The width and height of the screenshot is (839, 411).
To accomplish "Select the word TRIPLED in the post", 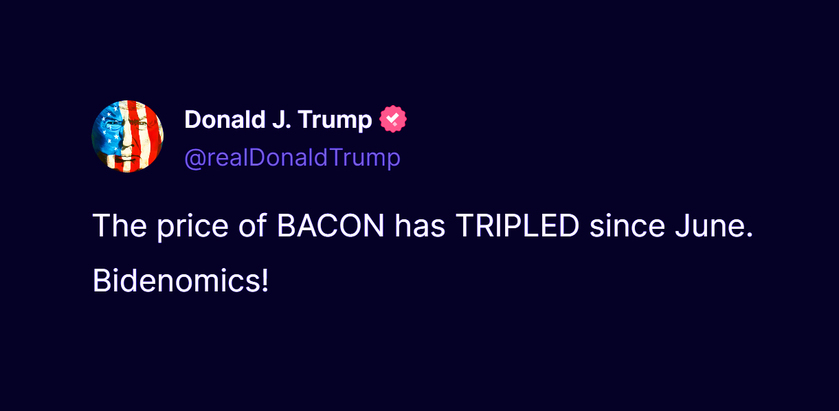I will [517, 226].
